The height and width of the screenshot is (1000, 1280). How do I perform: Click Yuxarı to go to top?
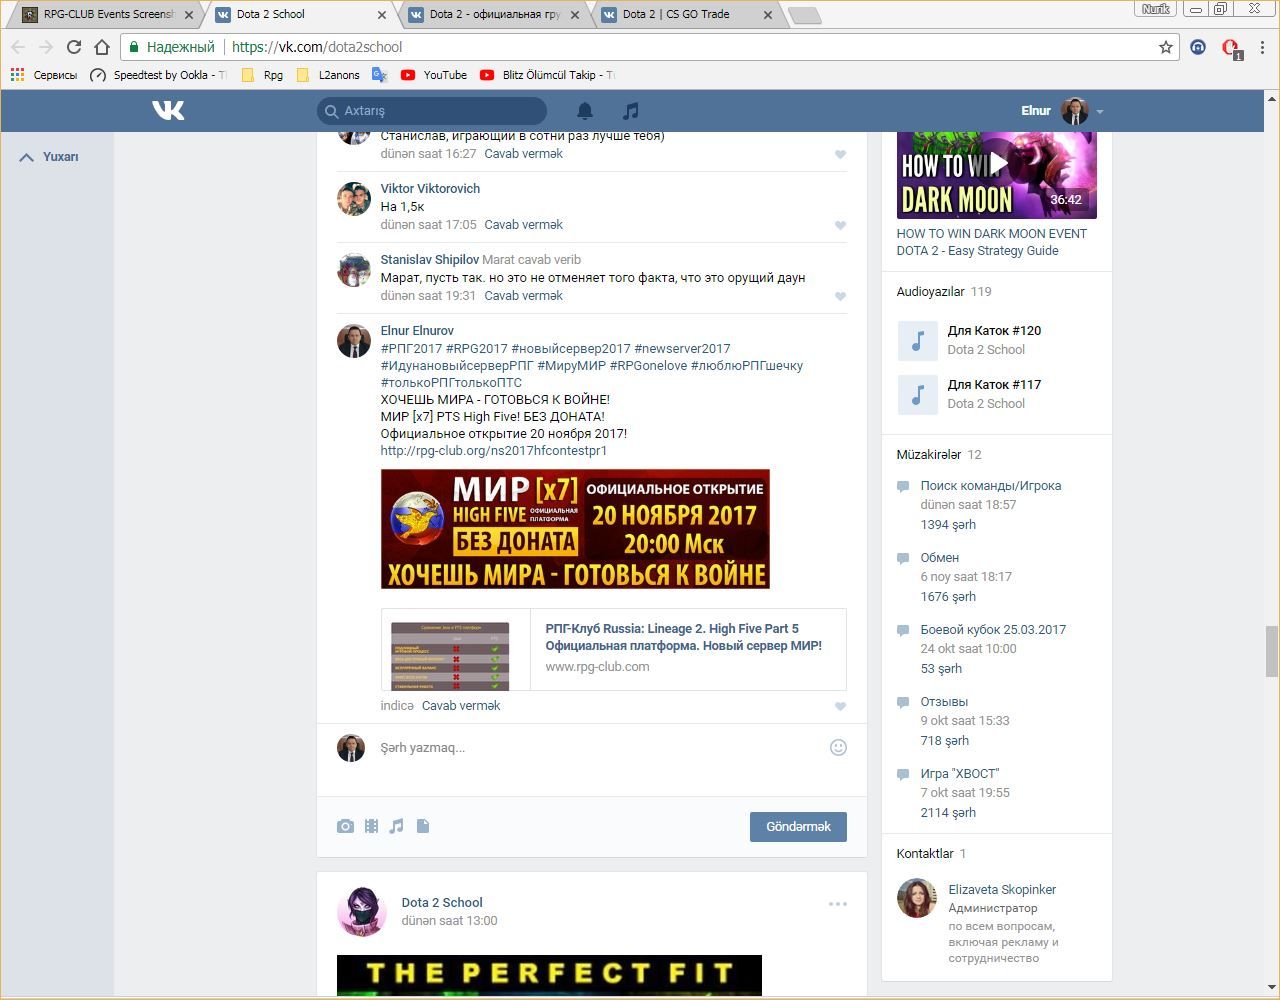pyautogui.click(x=49, y=157)
